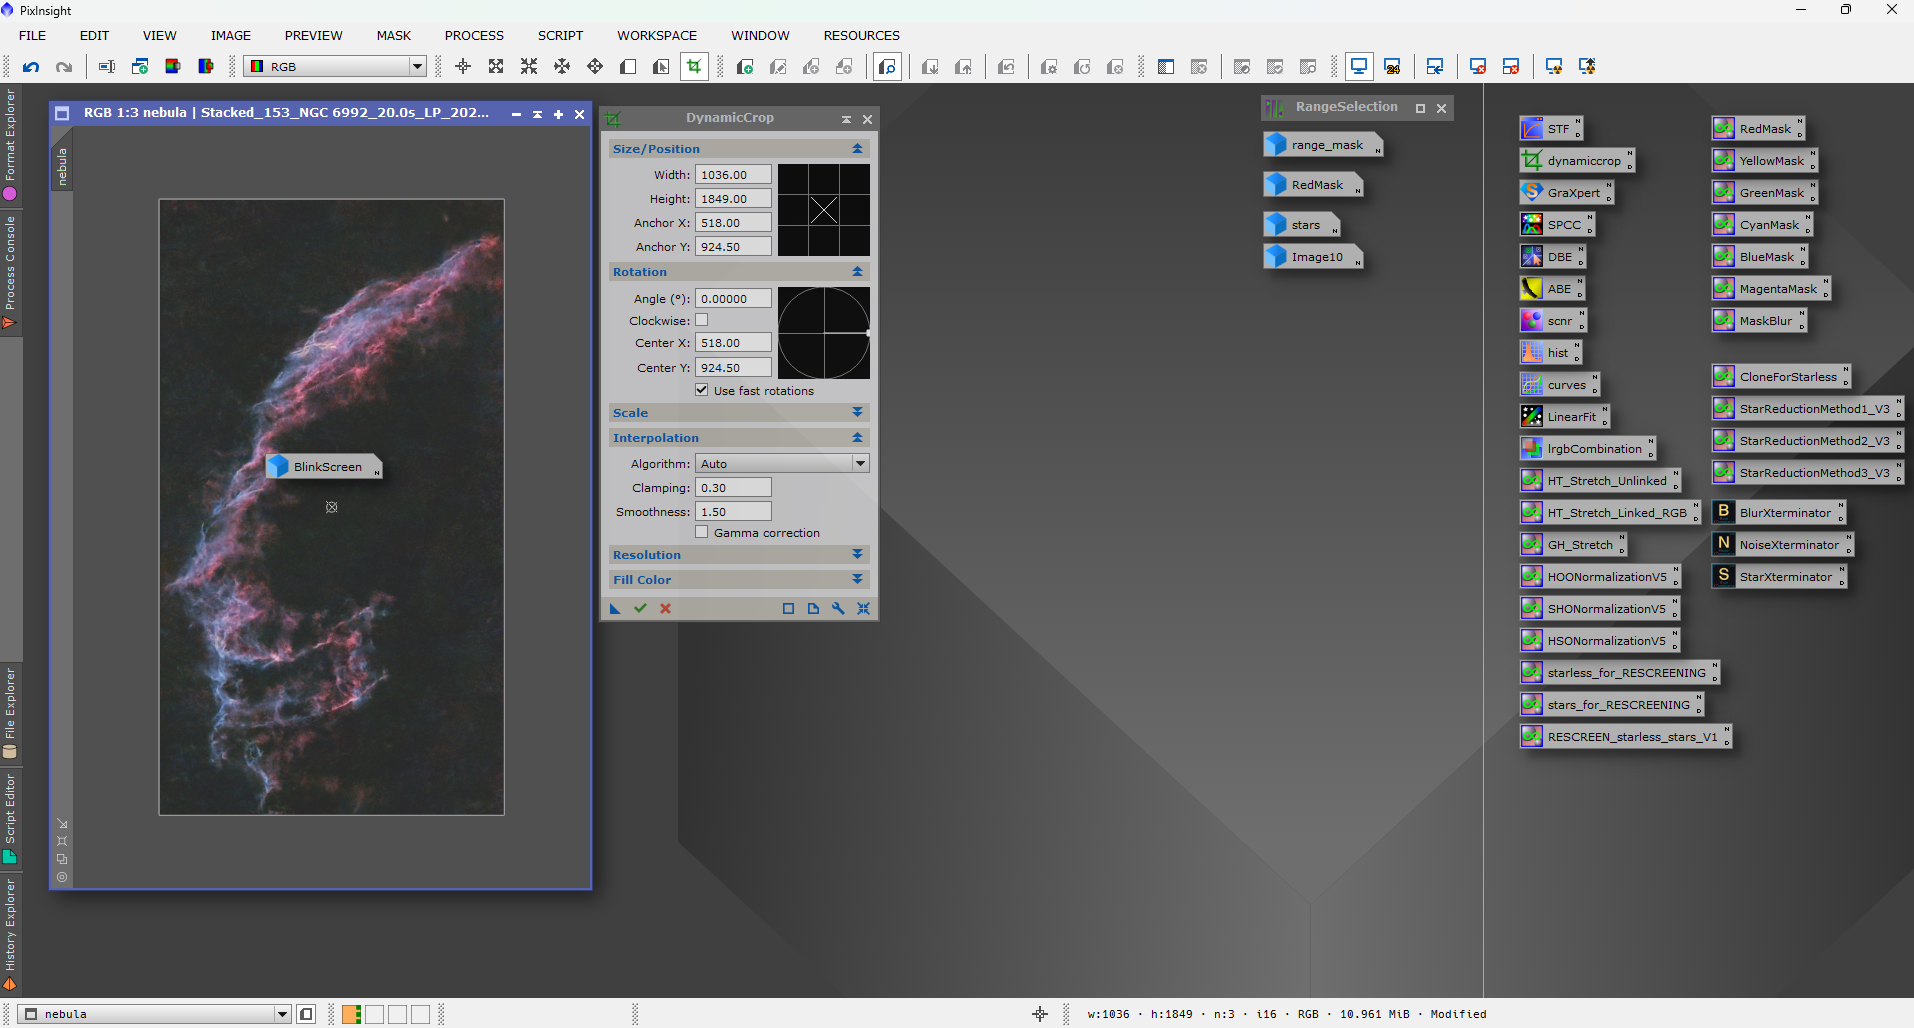The image size is (1914, 1028).
Task: Click the red X Cancel in DynamicCrop
Action: coord(665,608)
